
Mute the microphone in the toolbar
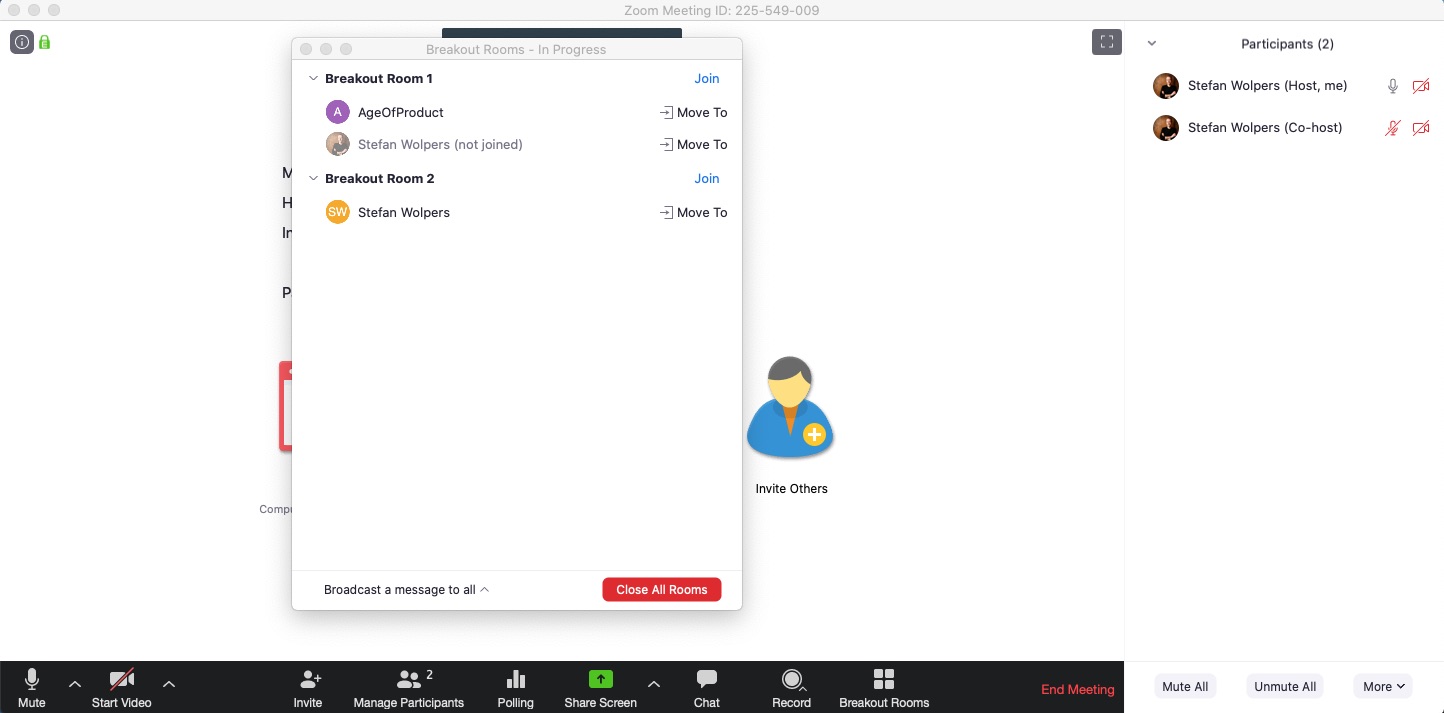tap(32, 680)
